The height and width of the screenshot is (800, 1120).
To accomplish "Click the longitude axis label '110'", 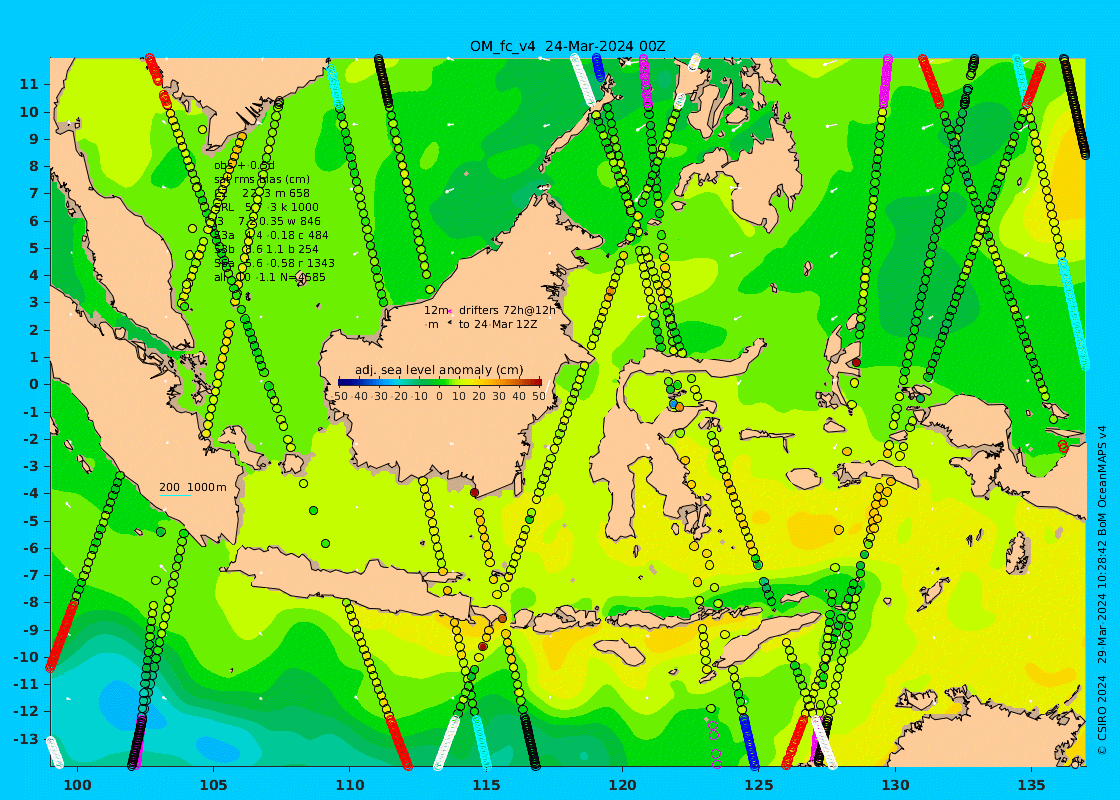I will coord(350,786).
